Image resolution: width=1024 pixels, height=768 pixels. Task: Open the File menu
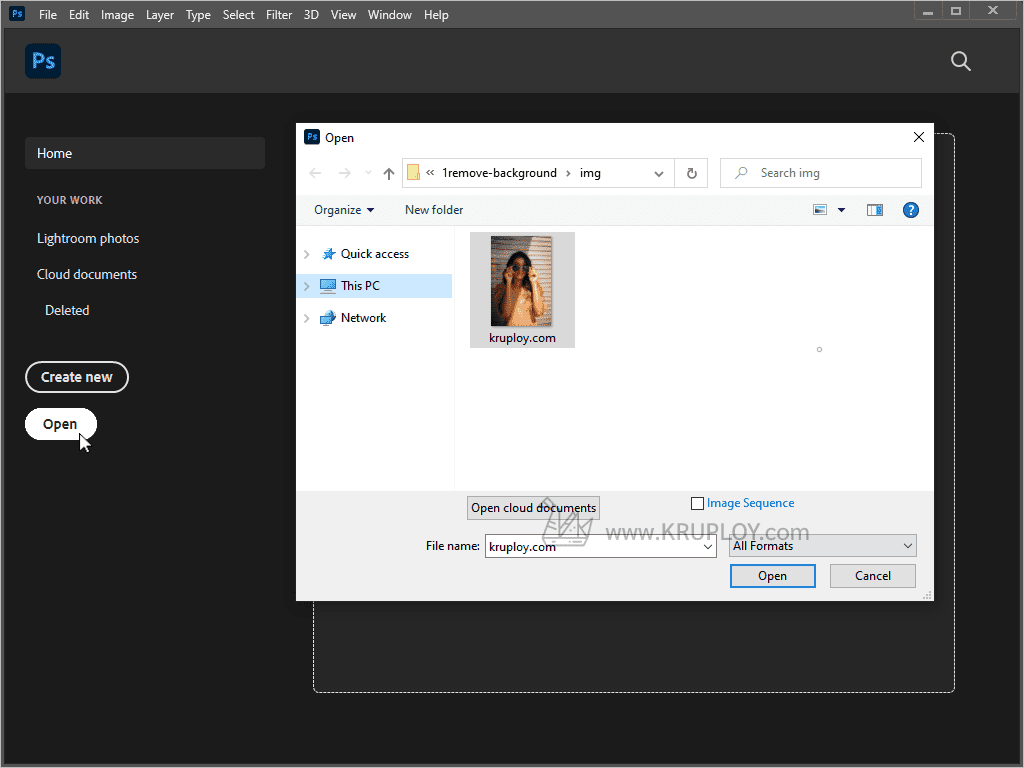coord(48,14)
